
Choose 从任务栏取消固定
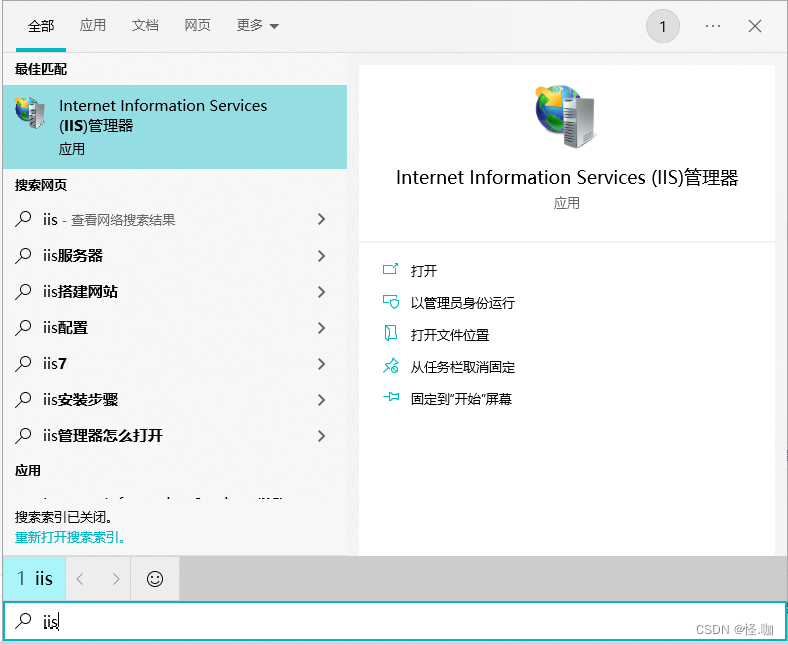click(x=462, y=367)
